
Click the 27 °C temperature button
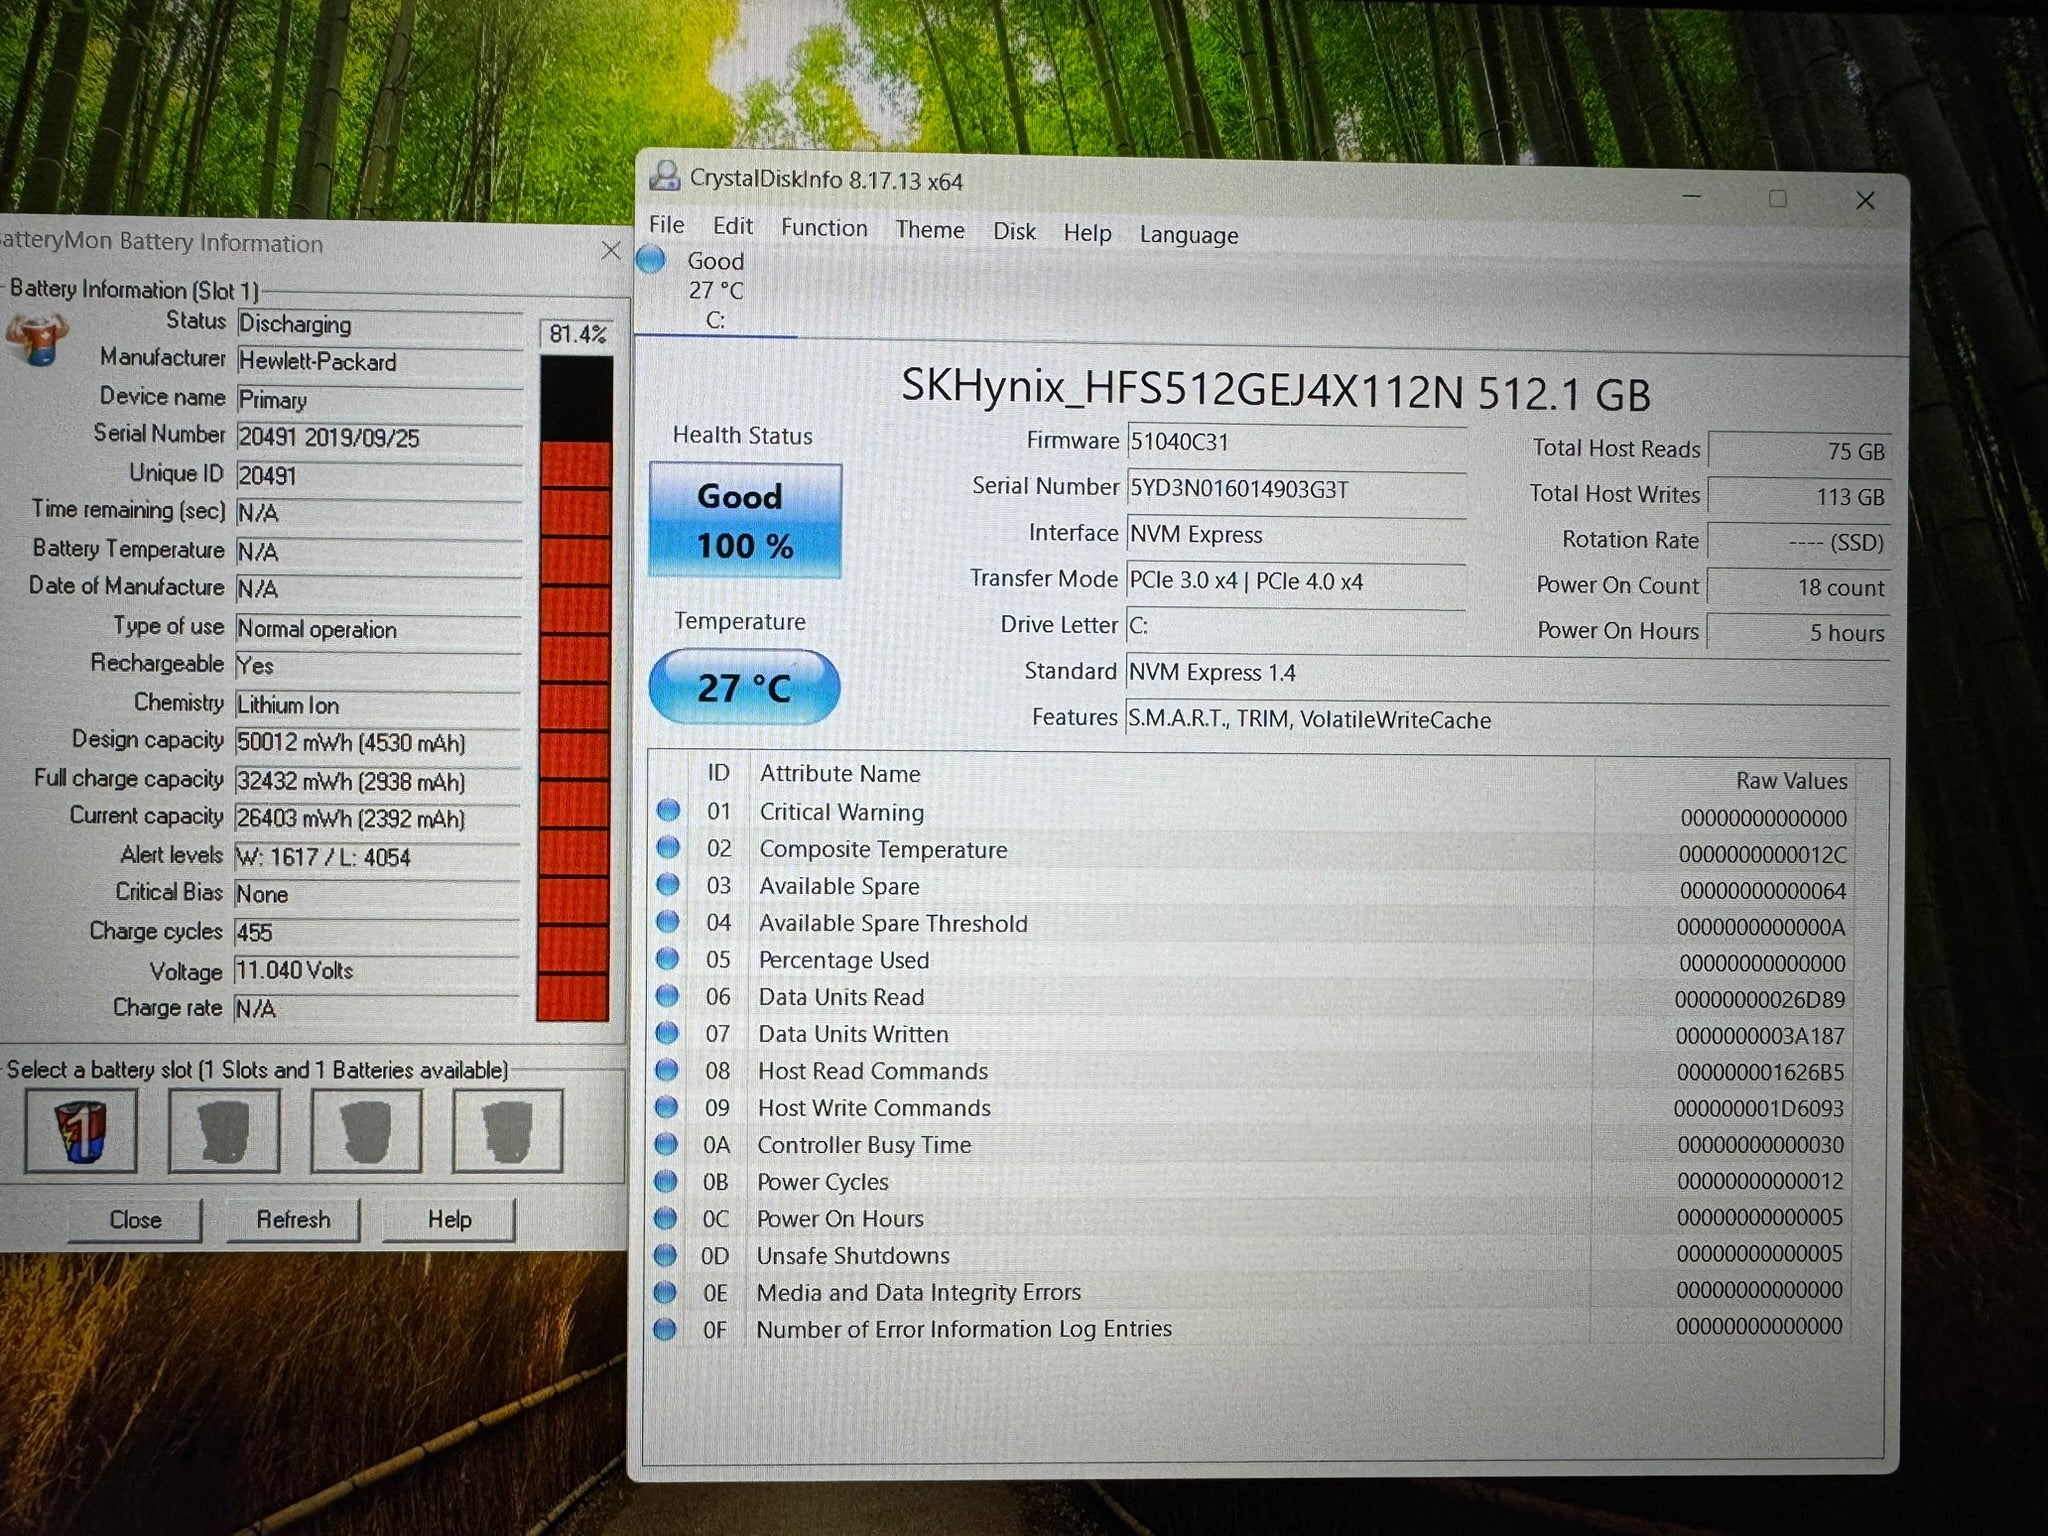(744, 687)
